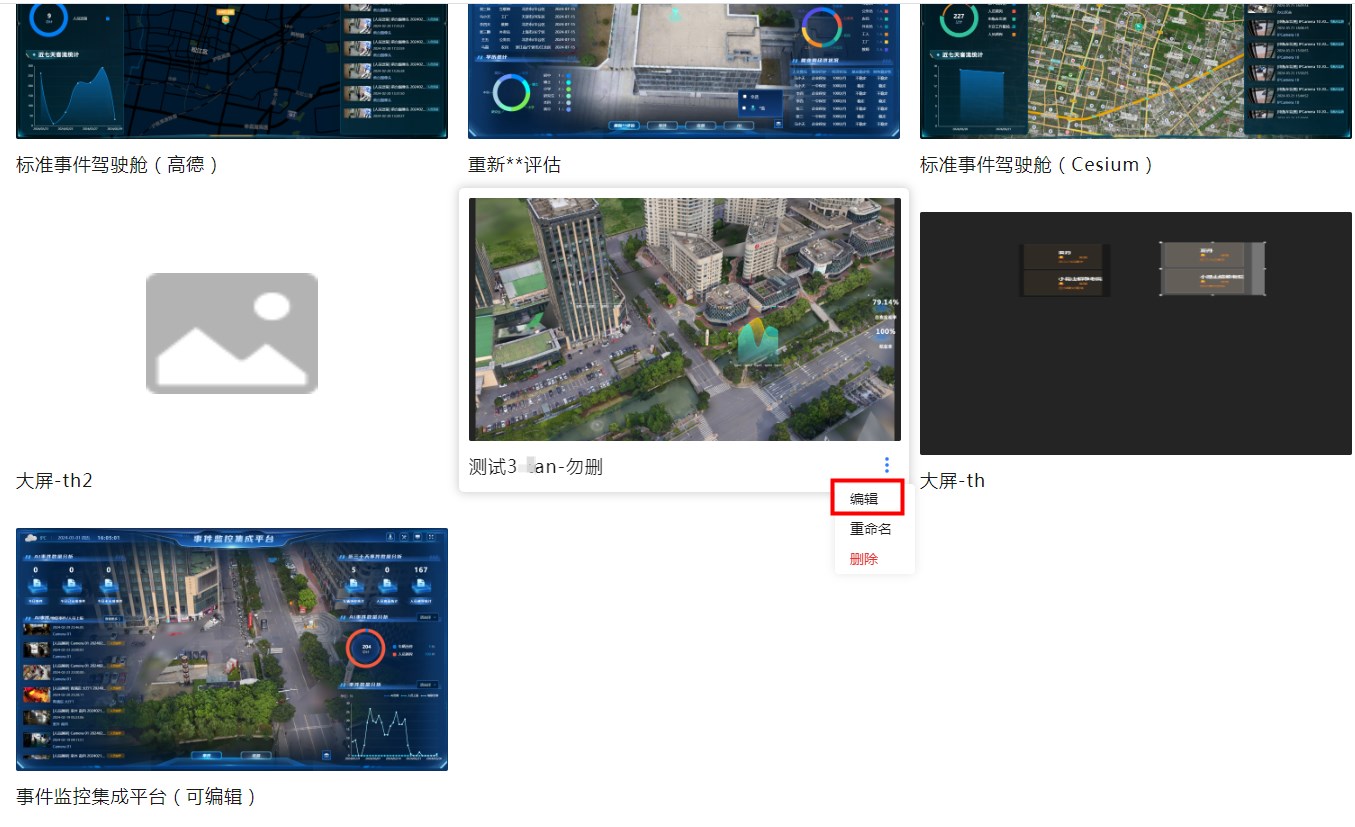Click the placeholder image icon above 大屏-th2
The height and width of the screenshot is (827, 1355).
(x=232, y=333)
